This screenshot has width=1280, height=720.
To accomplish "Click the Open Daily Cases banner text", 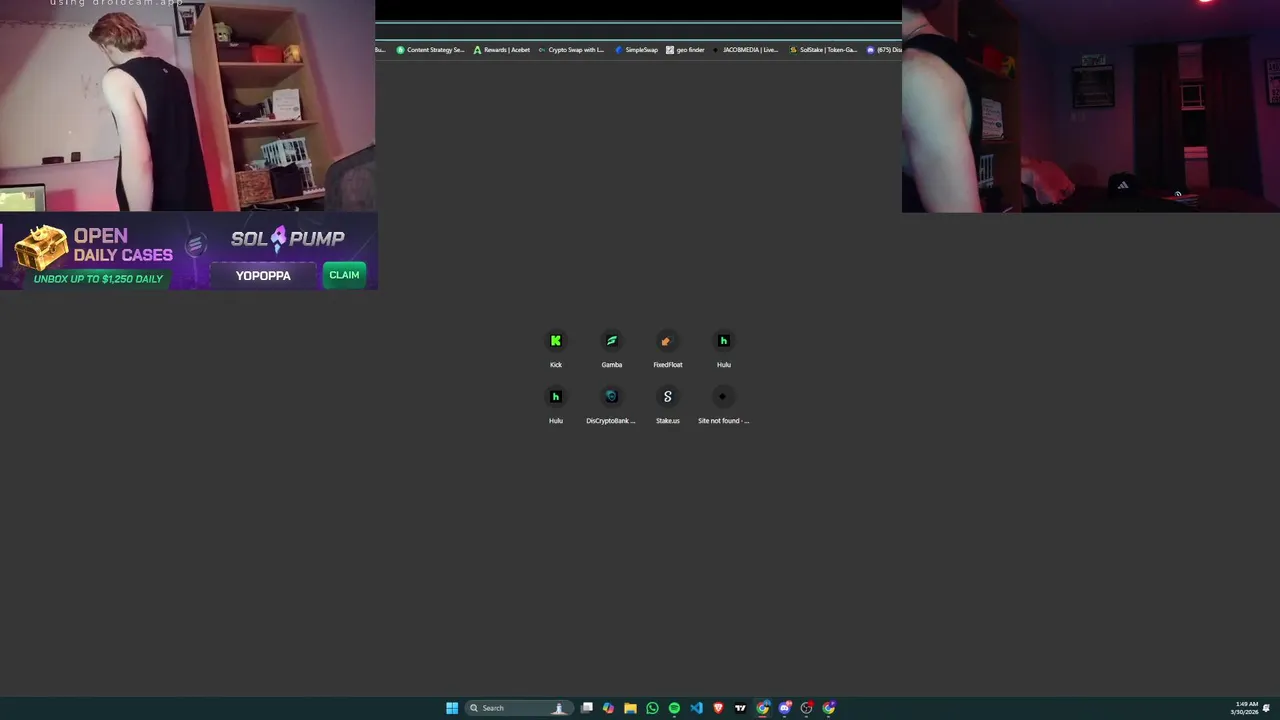I will [122, 245].
